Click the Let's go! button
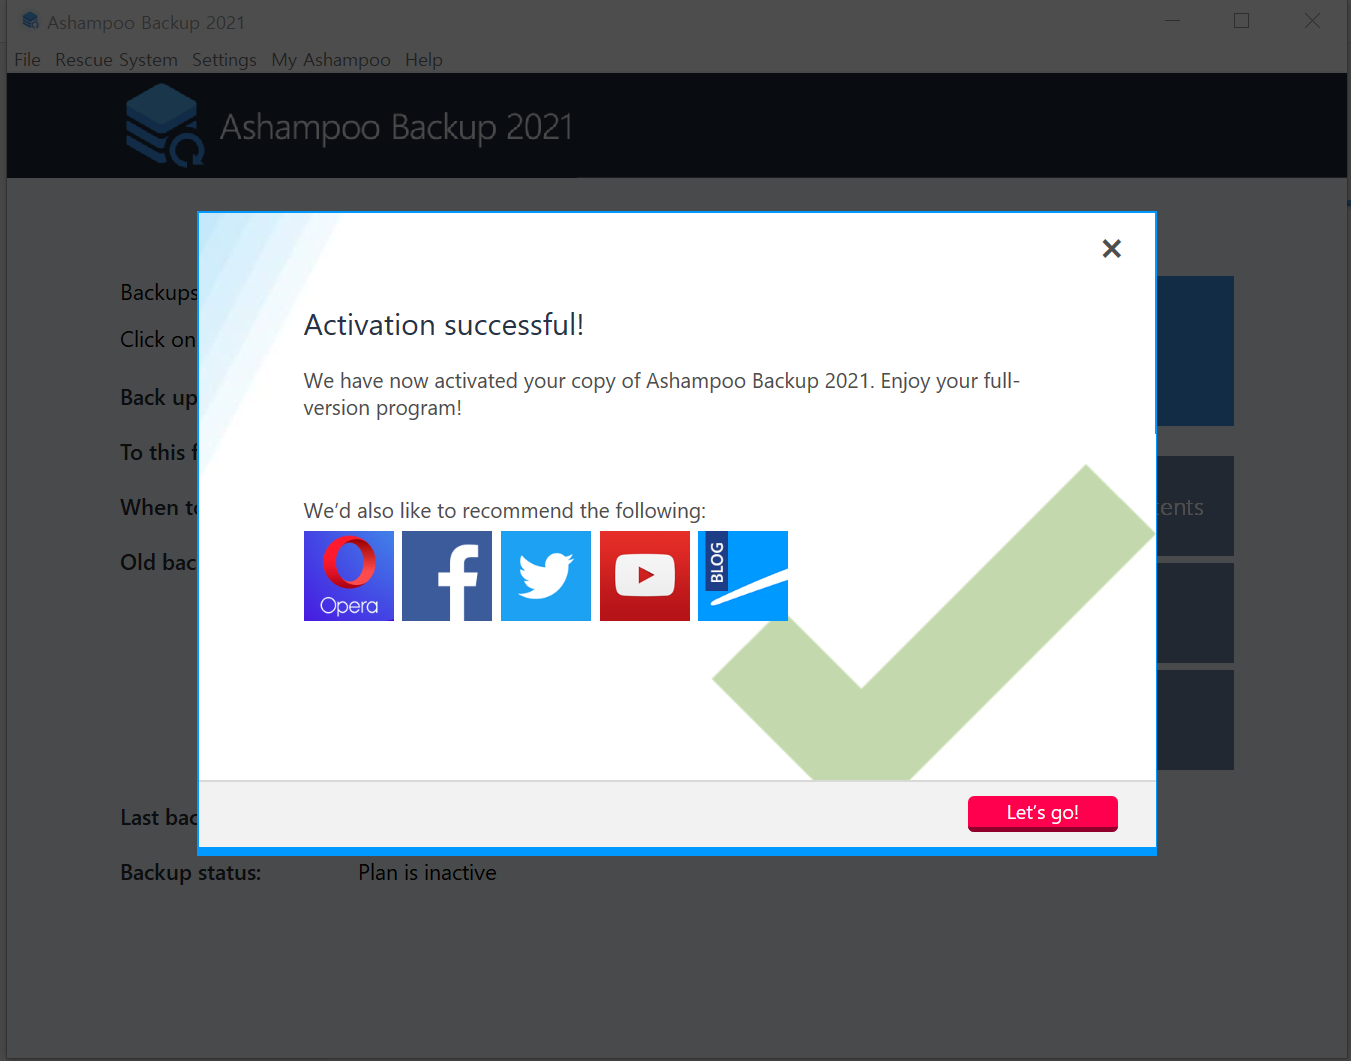Screen dimensions: 1351x1061 [x=1043, y=813]
